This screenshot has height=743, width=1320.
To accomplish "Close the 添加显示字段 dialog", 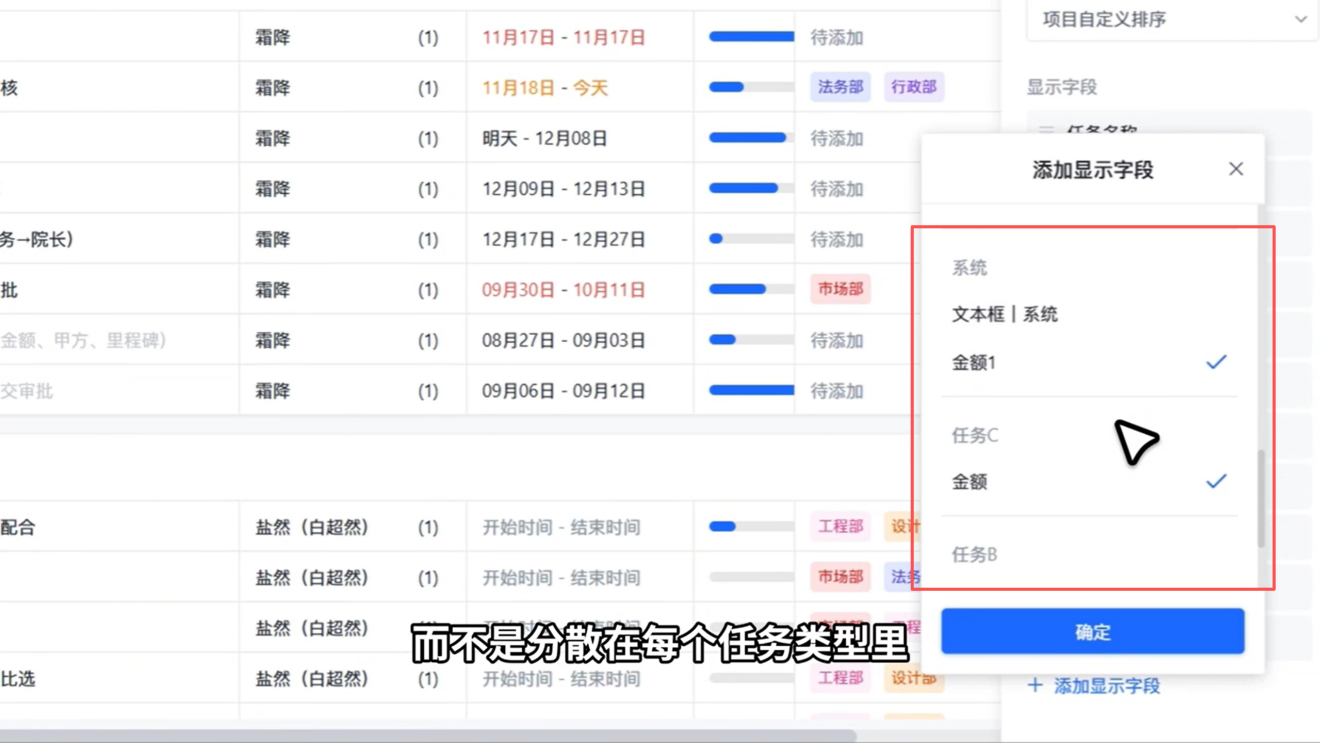I will (1236, 169).
